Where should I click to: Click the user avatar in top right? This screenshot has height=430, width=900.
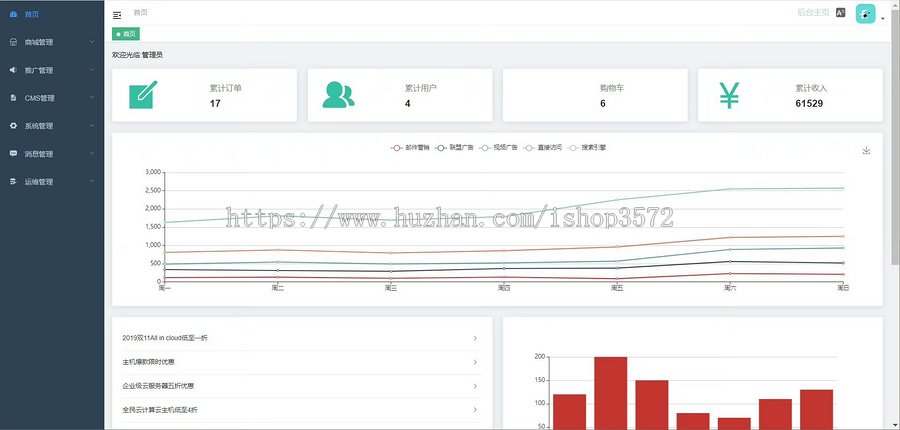[865, 14]
